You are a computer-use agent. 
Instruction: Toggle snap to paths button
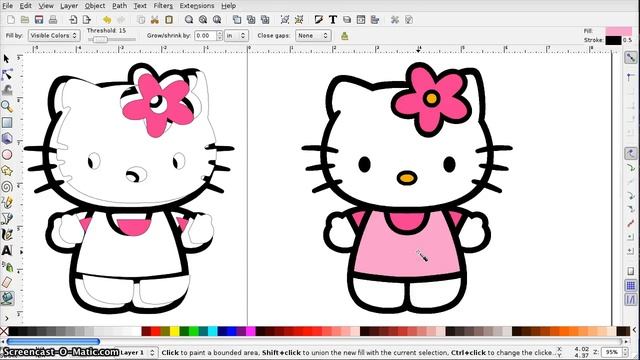click(631, 168)
